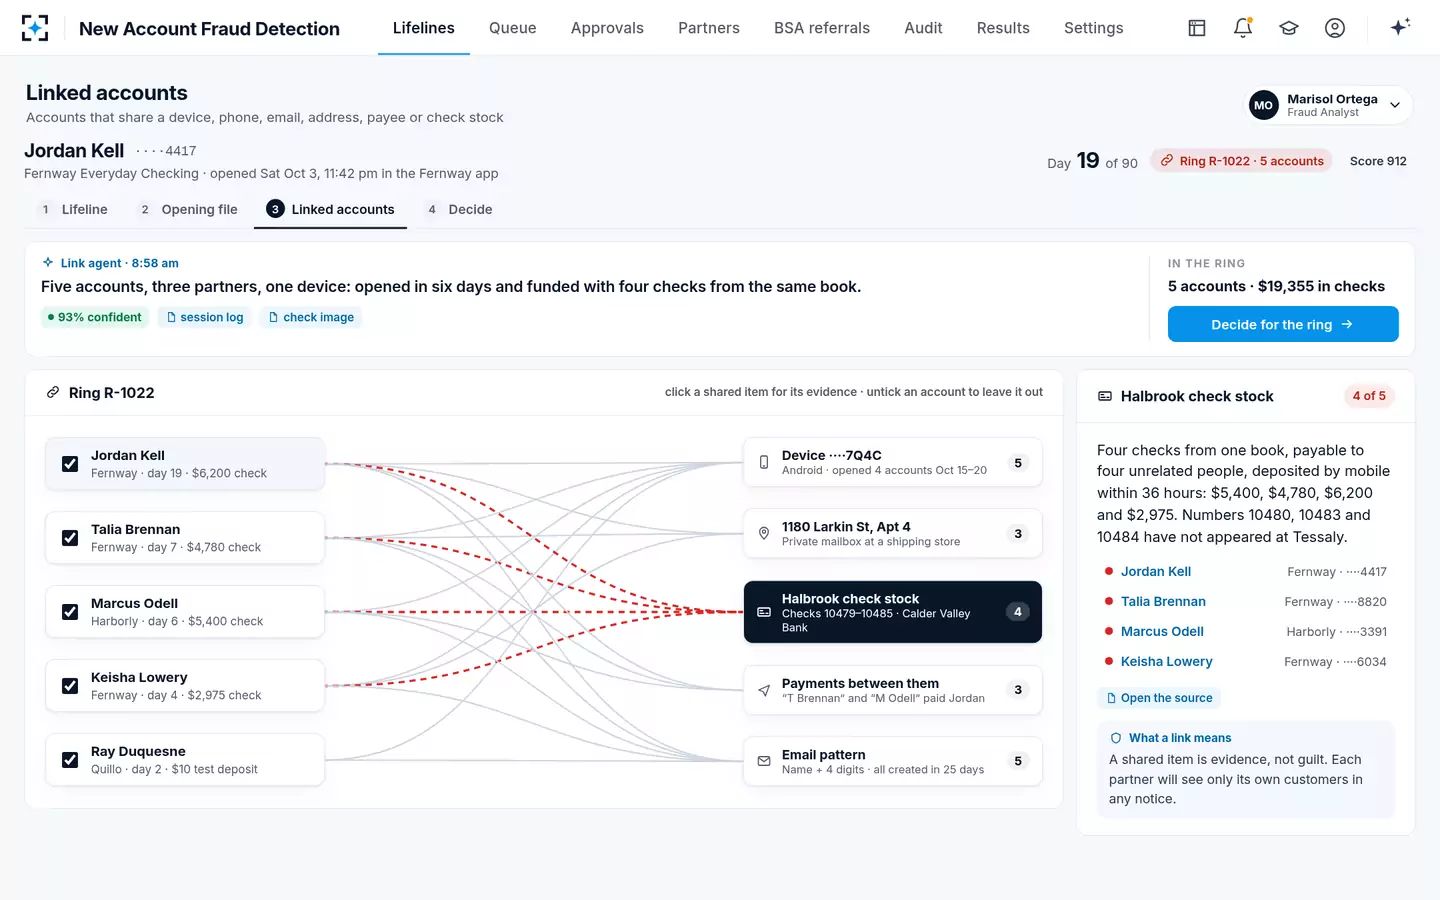Click the link icon beside Ring R-1022 heading
The image size is (1440, 900).
pyautogui.click(x=53, y=393)
